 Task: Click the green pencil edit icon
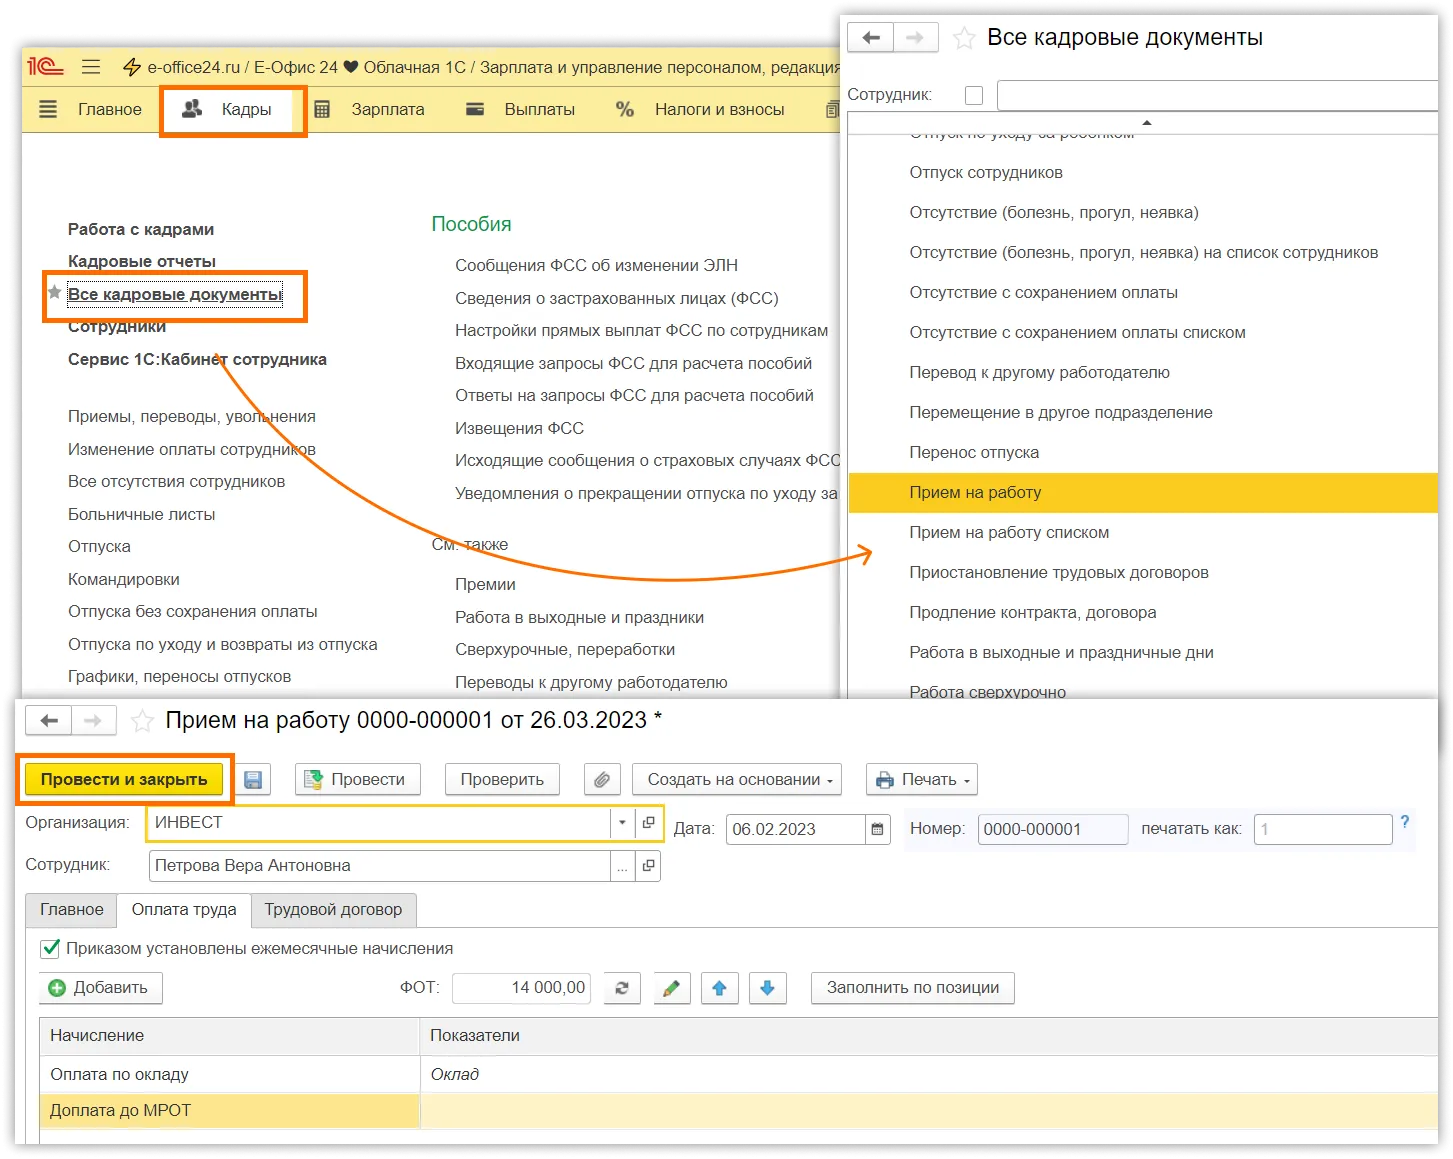(x=671, y=988)
